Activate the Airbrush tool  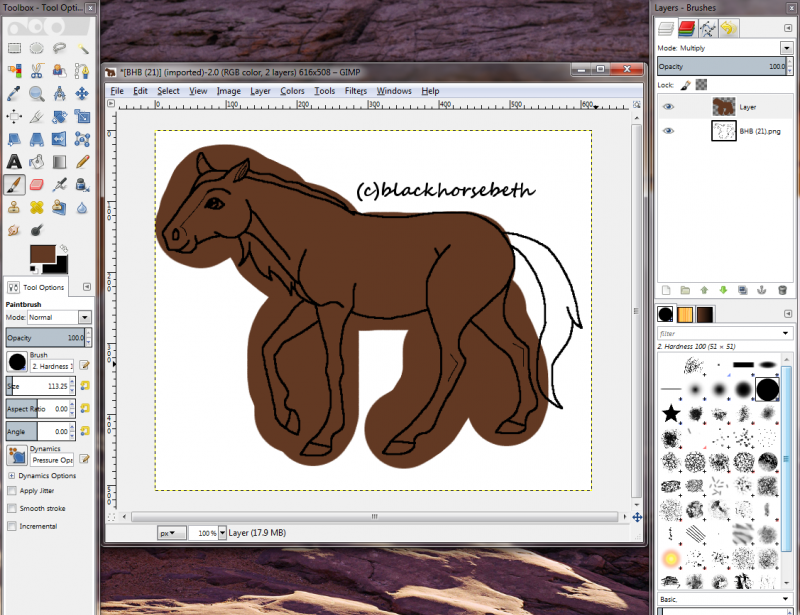point(59,184)
